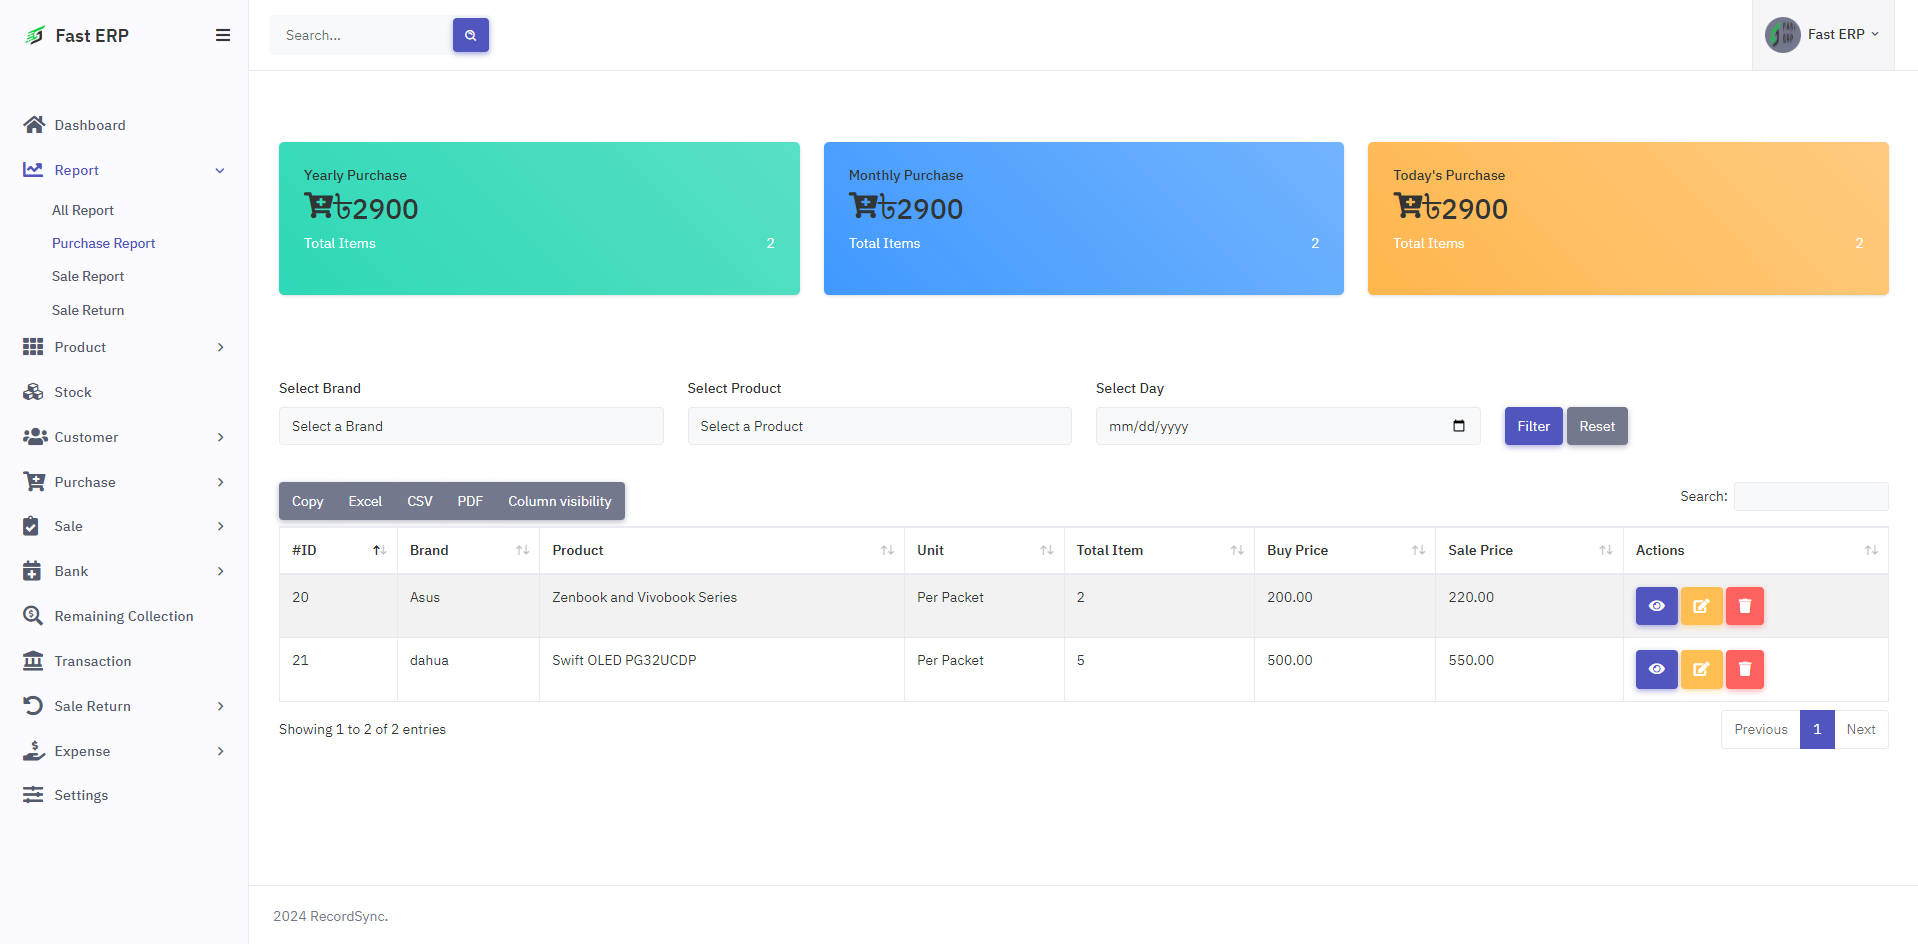Go to Sale Report in the submenu

point(88,276)
